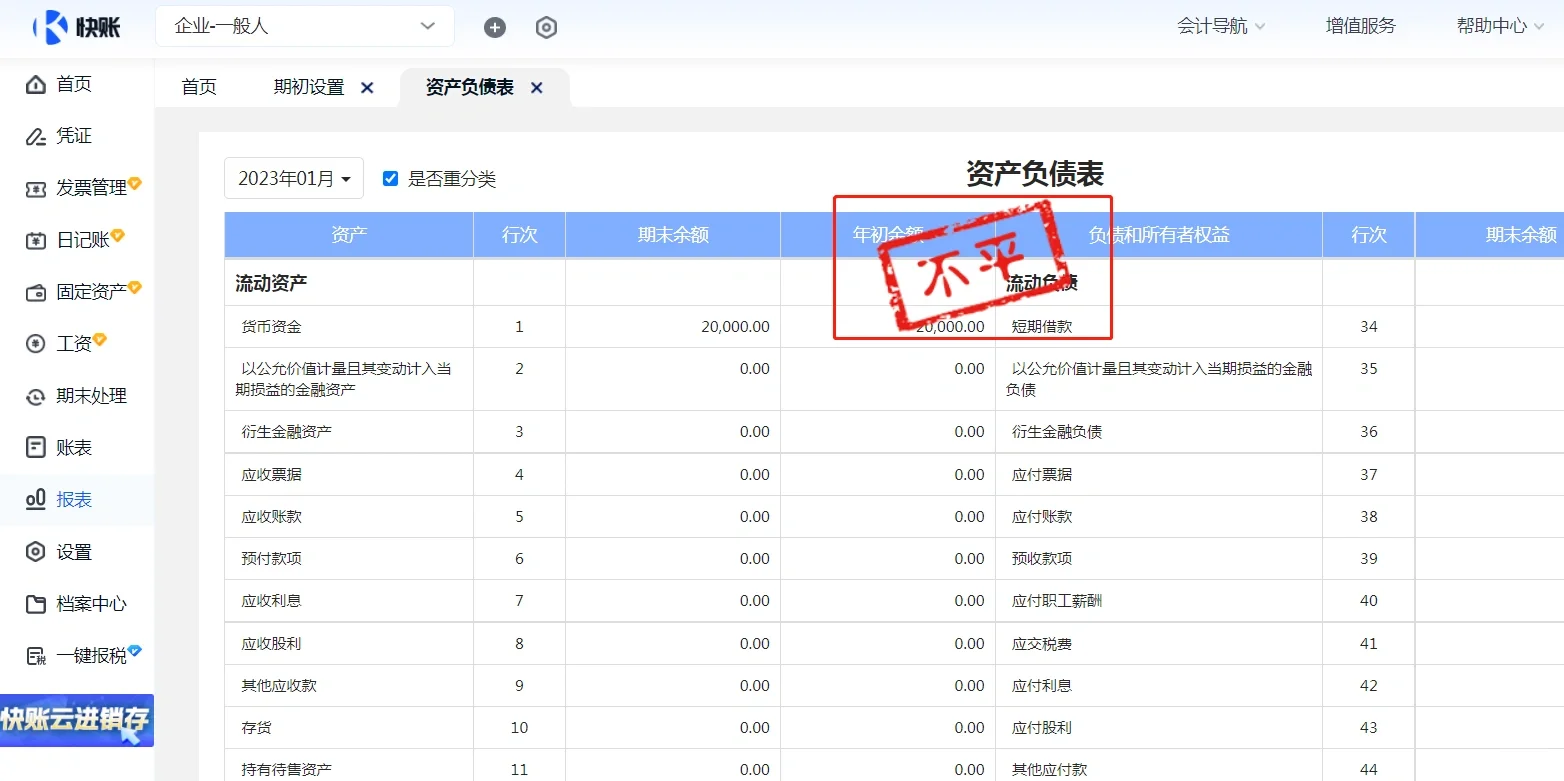
Task: Click the 预付款项 row label
Action: [271, 559]
